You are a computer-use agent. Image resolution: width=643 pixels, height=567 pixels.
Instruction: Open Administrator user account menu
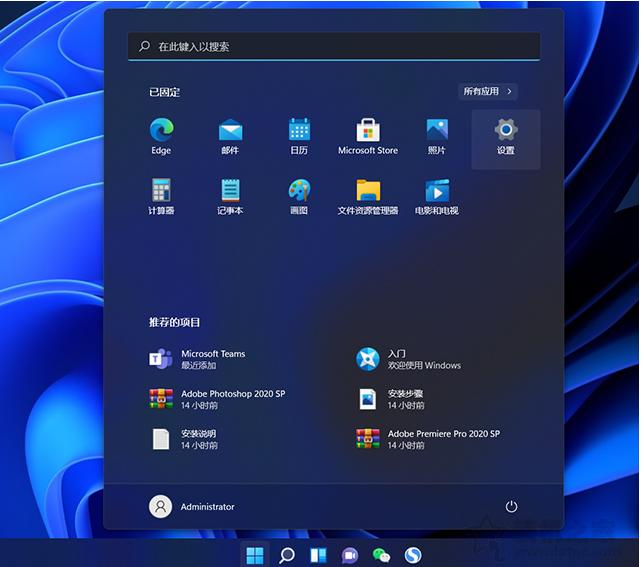click(192, 507)
